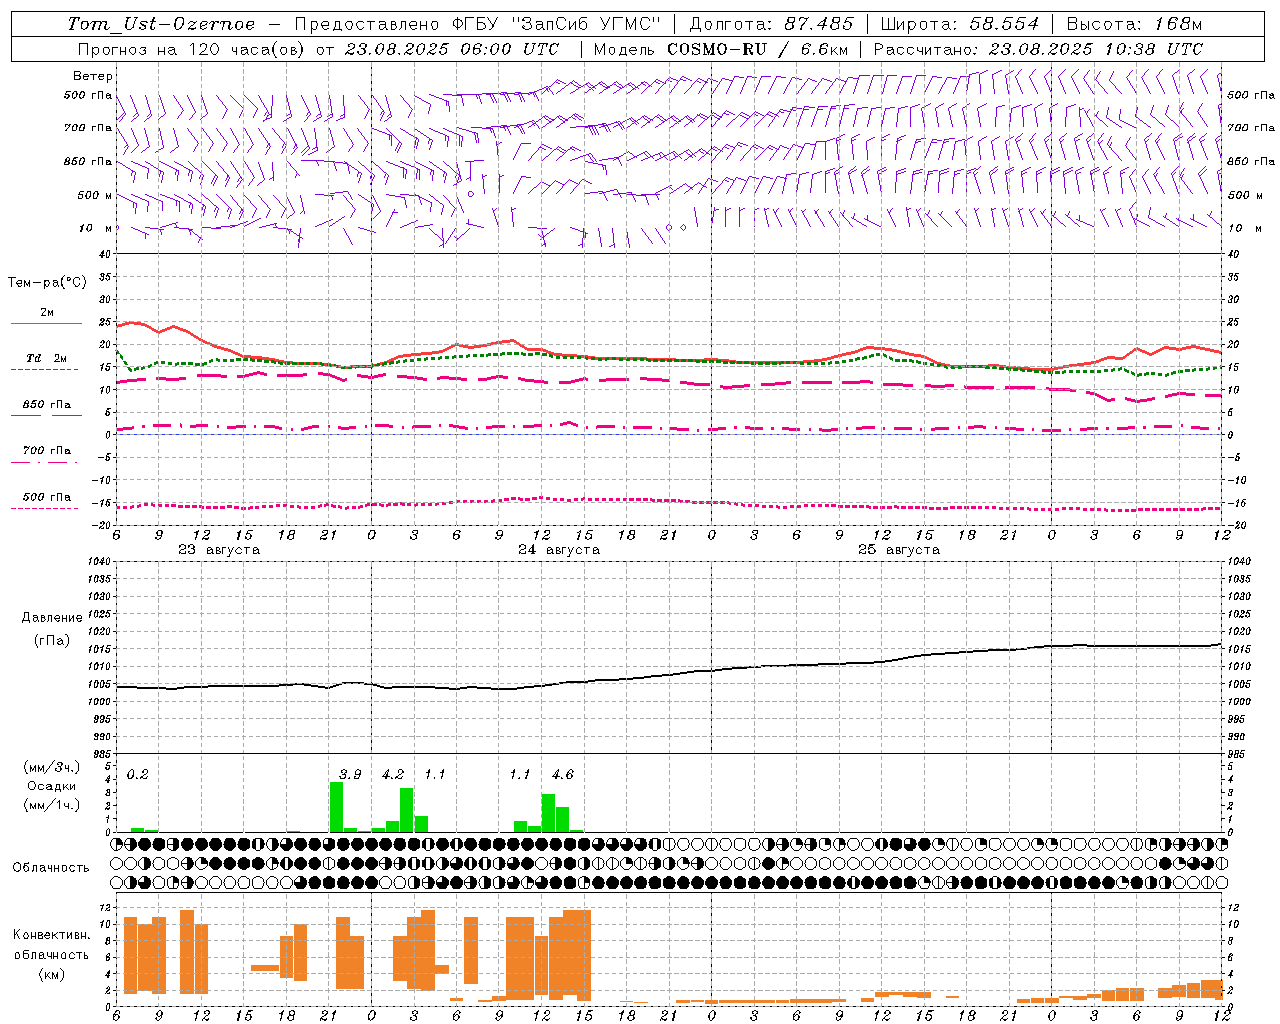Select the (км) unit label for convective cloud
This screenshot has height=1024, width=1280.
pyautogui.click(x=52, y=973)
